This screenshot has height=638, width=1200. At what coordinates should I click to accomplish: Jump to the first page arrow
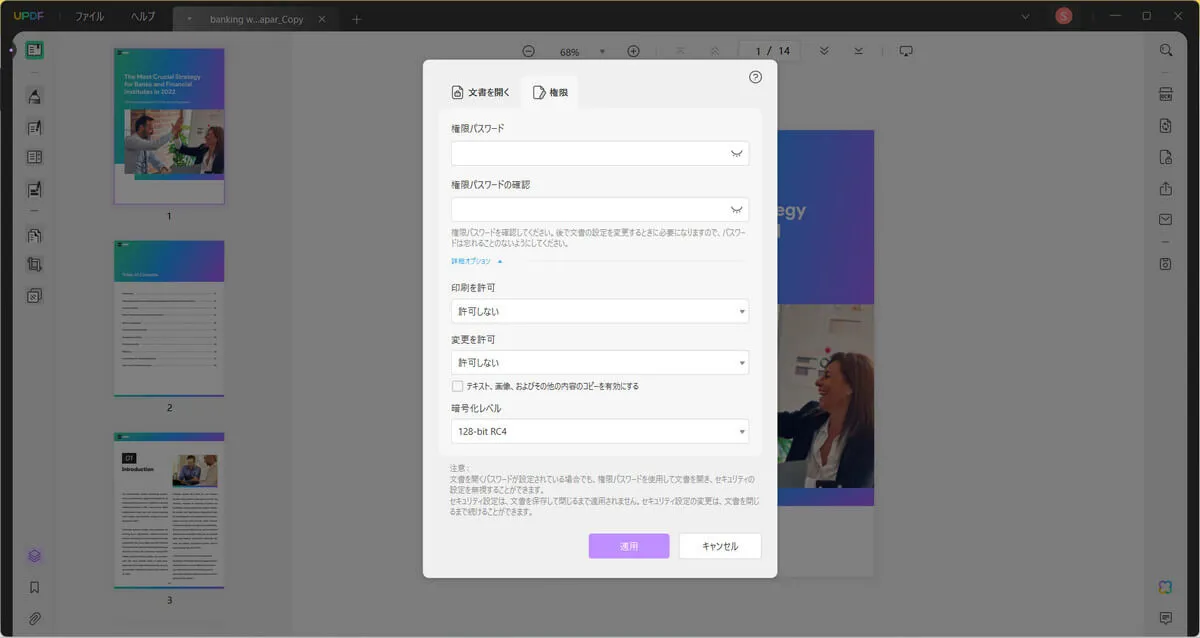pos(680,51)
